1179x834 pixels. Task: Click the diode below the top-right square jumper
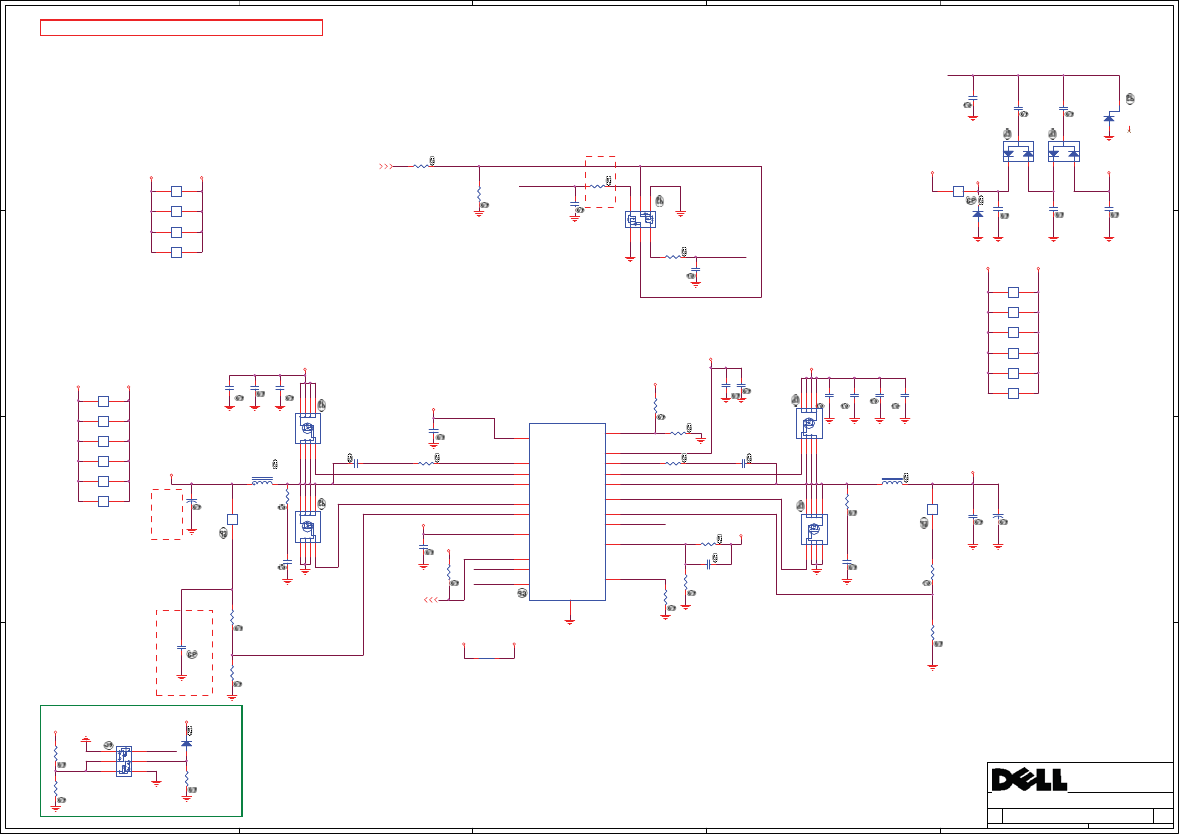point(977,214)
